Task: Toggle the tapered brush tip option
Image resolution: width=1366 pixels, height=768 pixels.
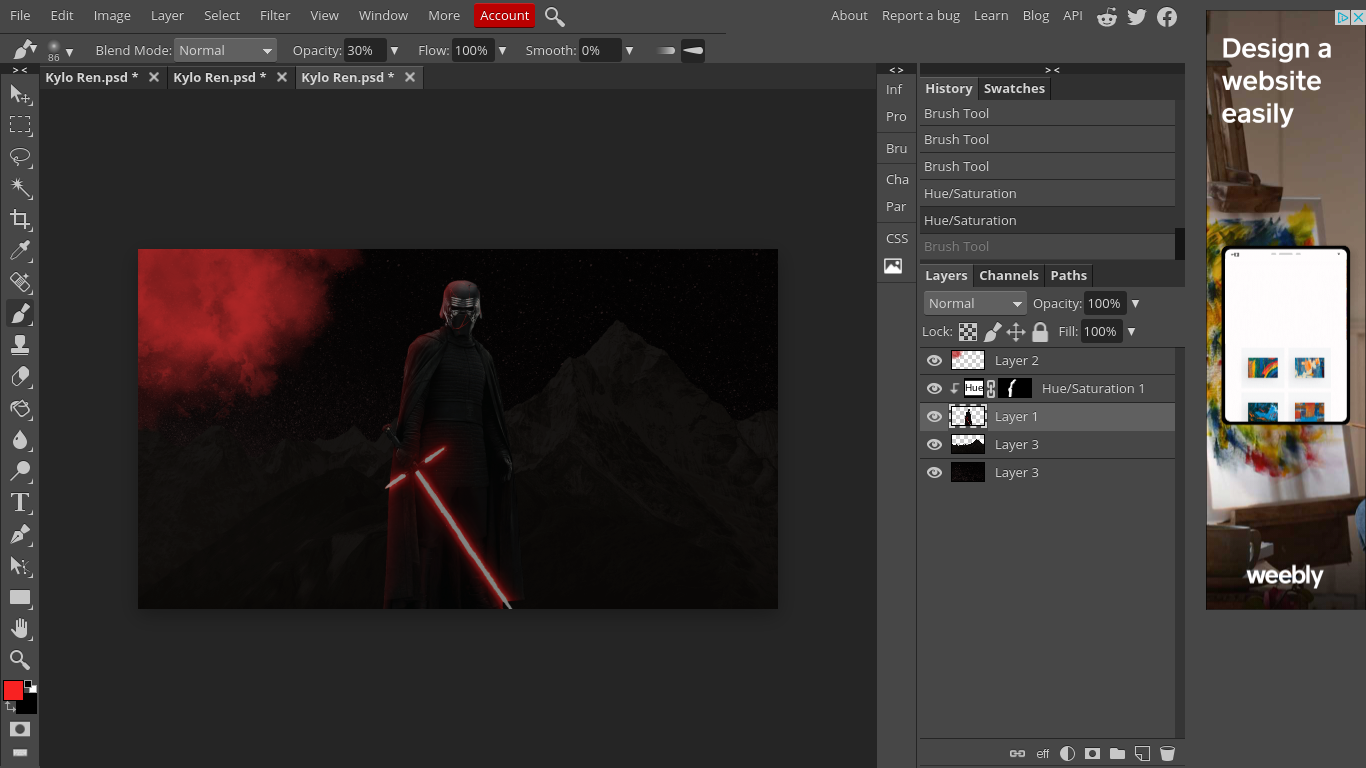Action: point(693,50)
